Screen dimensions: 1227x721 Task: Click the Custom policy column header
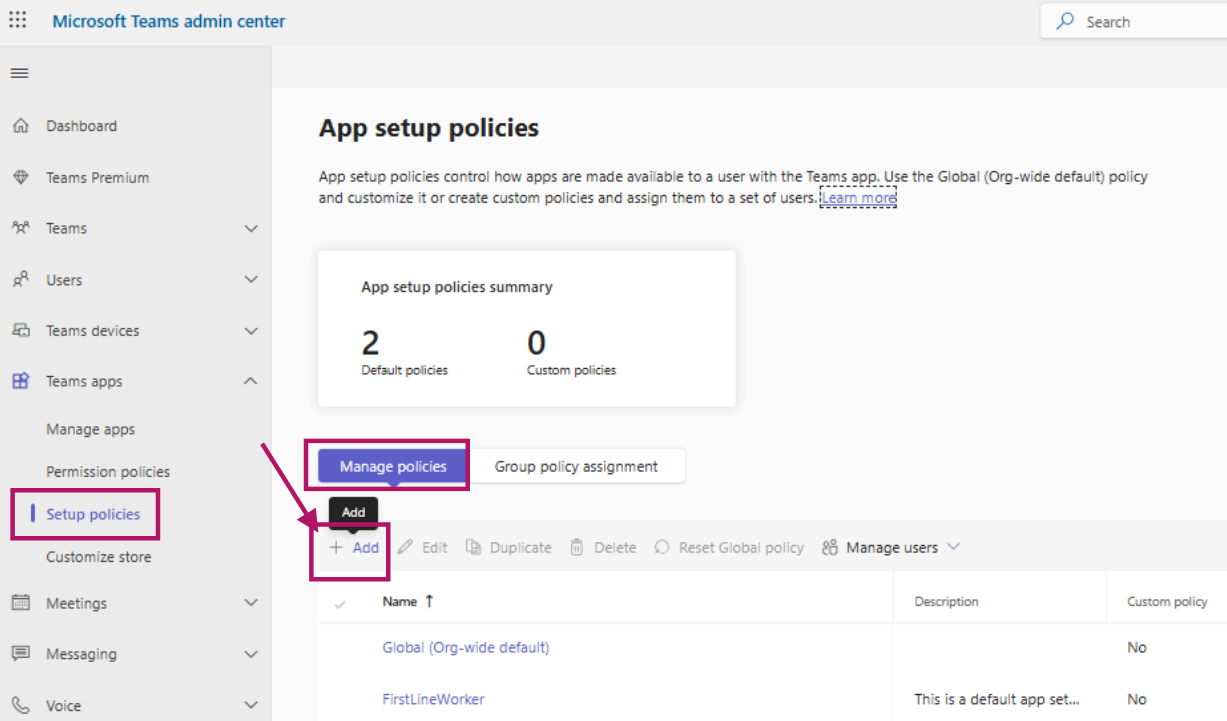(1167, 601)
